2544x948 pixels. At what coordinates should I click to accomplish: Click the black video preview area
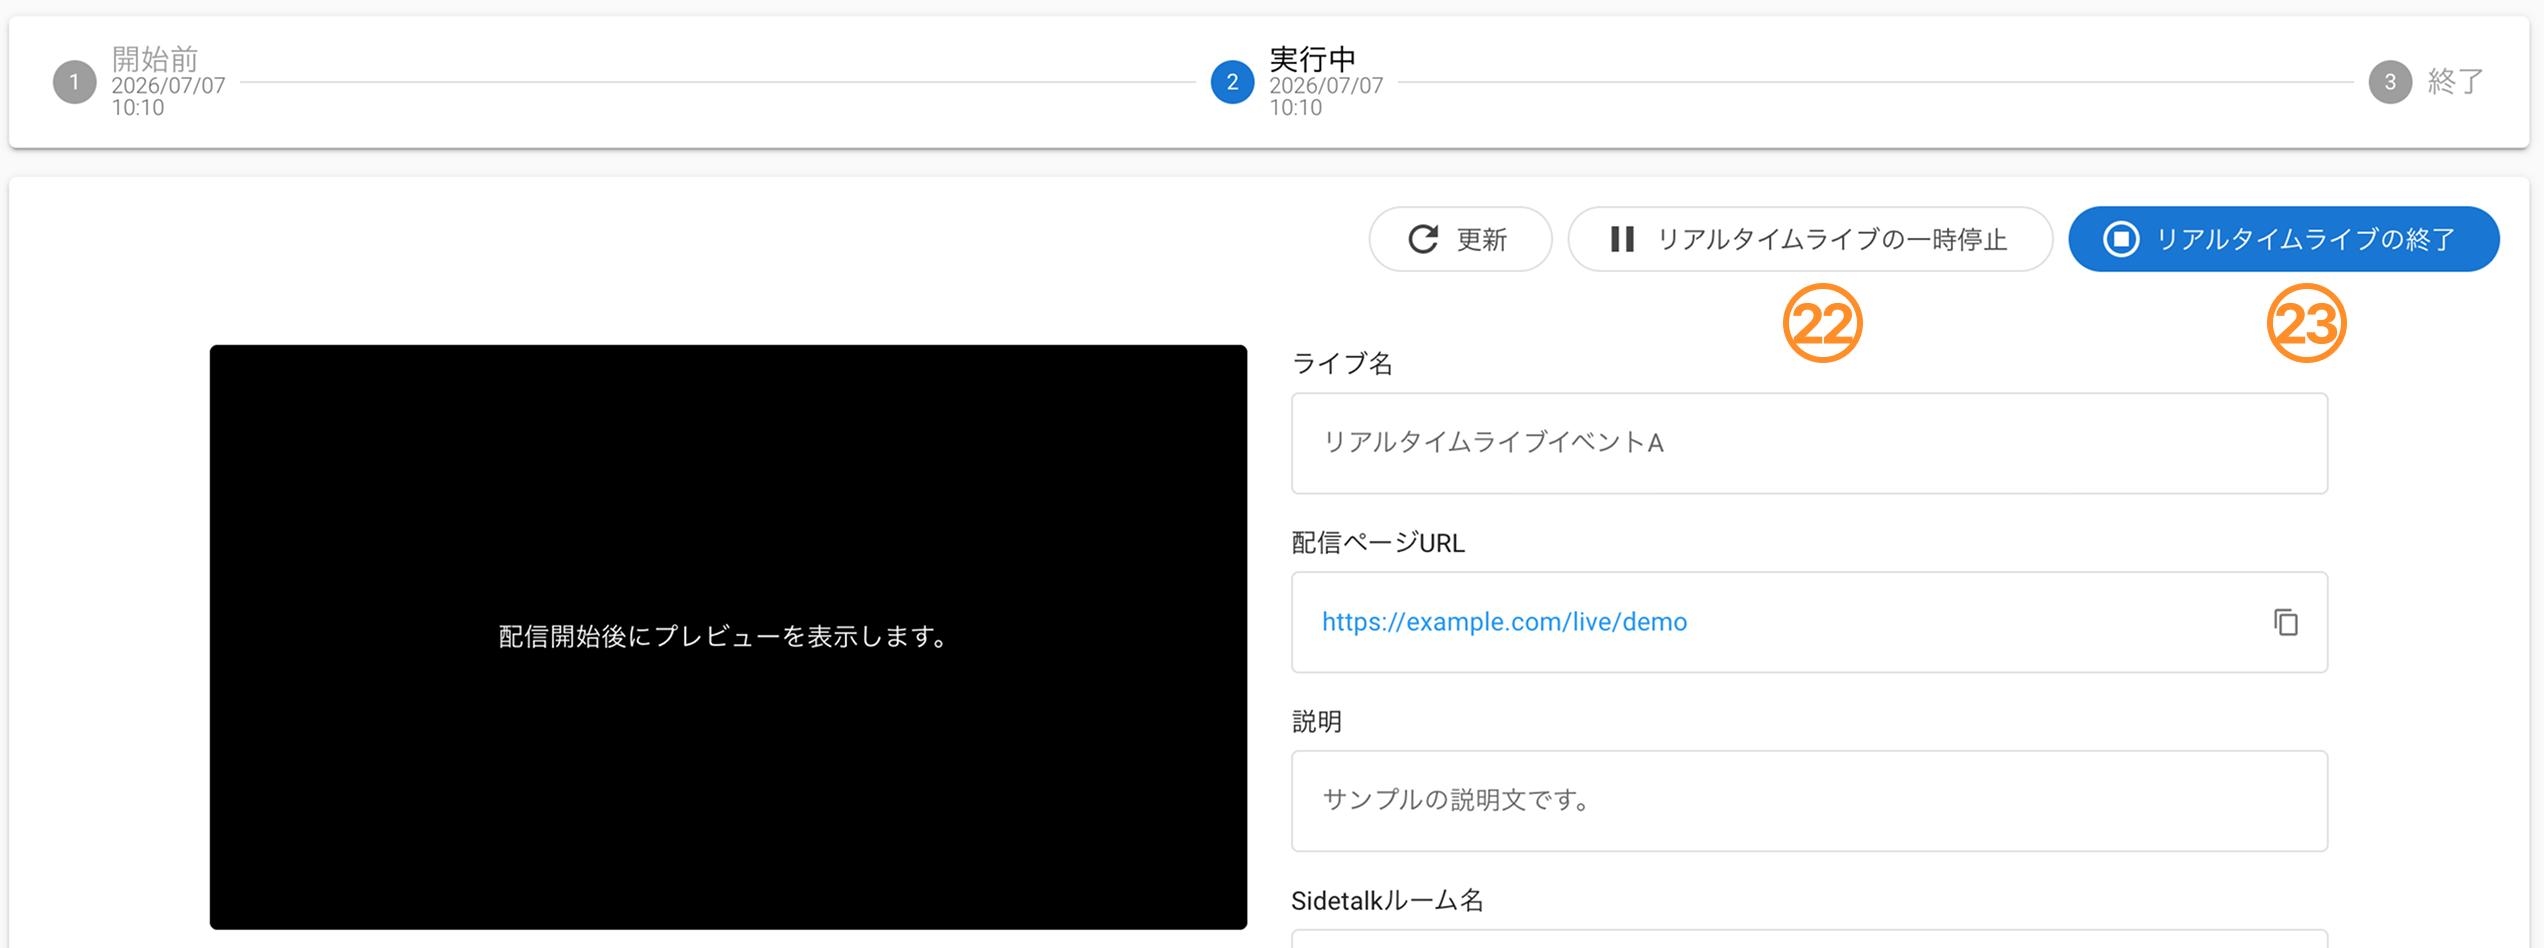[728, 637]
